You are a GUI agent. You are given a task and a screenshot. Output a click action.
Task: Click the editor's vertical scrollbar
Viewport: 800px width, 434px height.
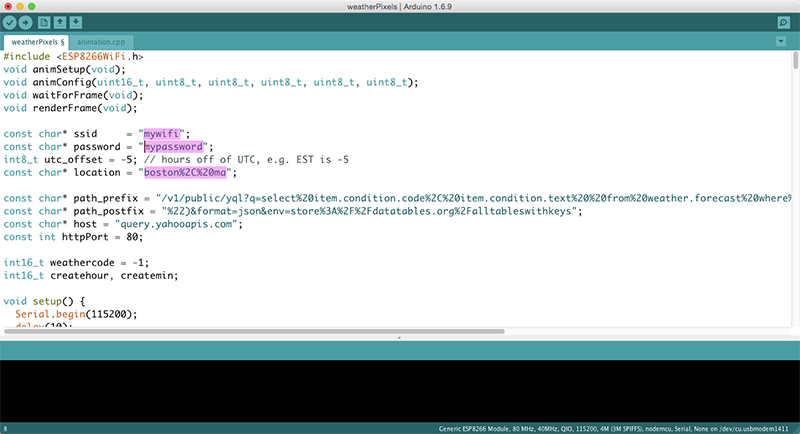(795, 62)
